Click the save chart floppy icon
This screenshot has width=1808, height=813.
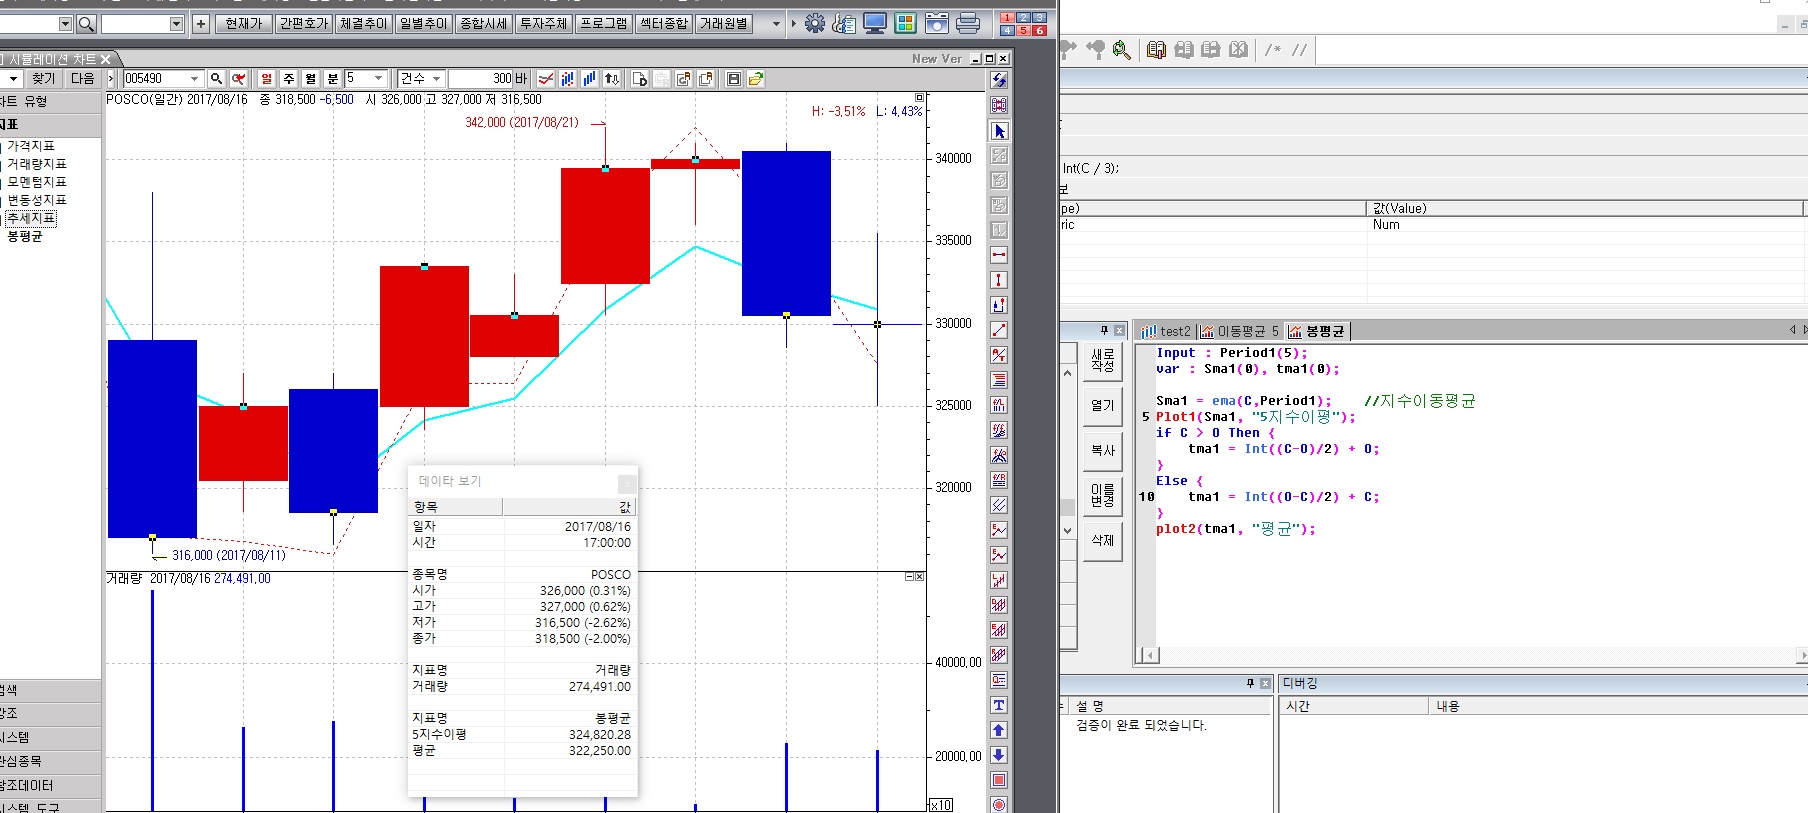pyautogui.click(x=734, y=78)
